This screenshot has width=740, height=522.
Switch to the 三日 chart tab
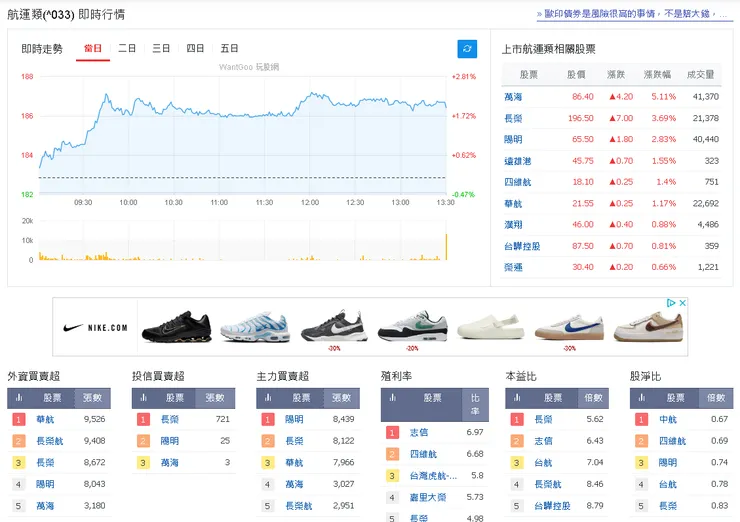pos(161,48)
